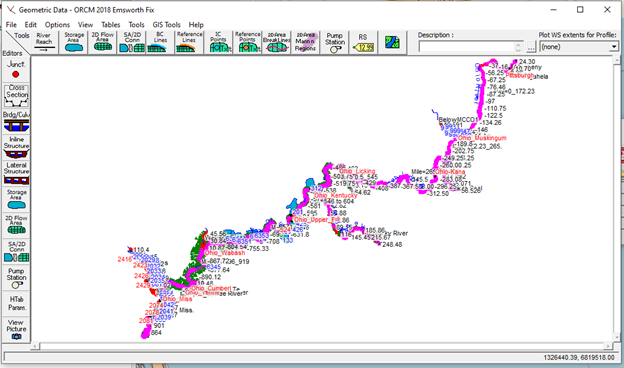Select the 2D Flow Area toolbar tool
The width and height of the screenshot is (624, 368).
pos(103,42)
